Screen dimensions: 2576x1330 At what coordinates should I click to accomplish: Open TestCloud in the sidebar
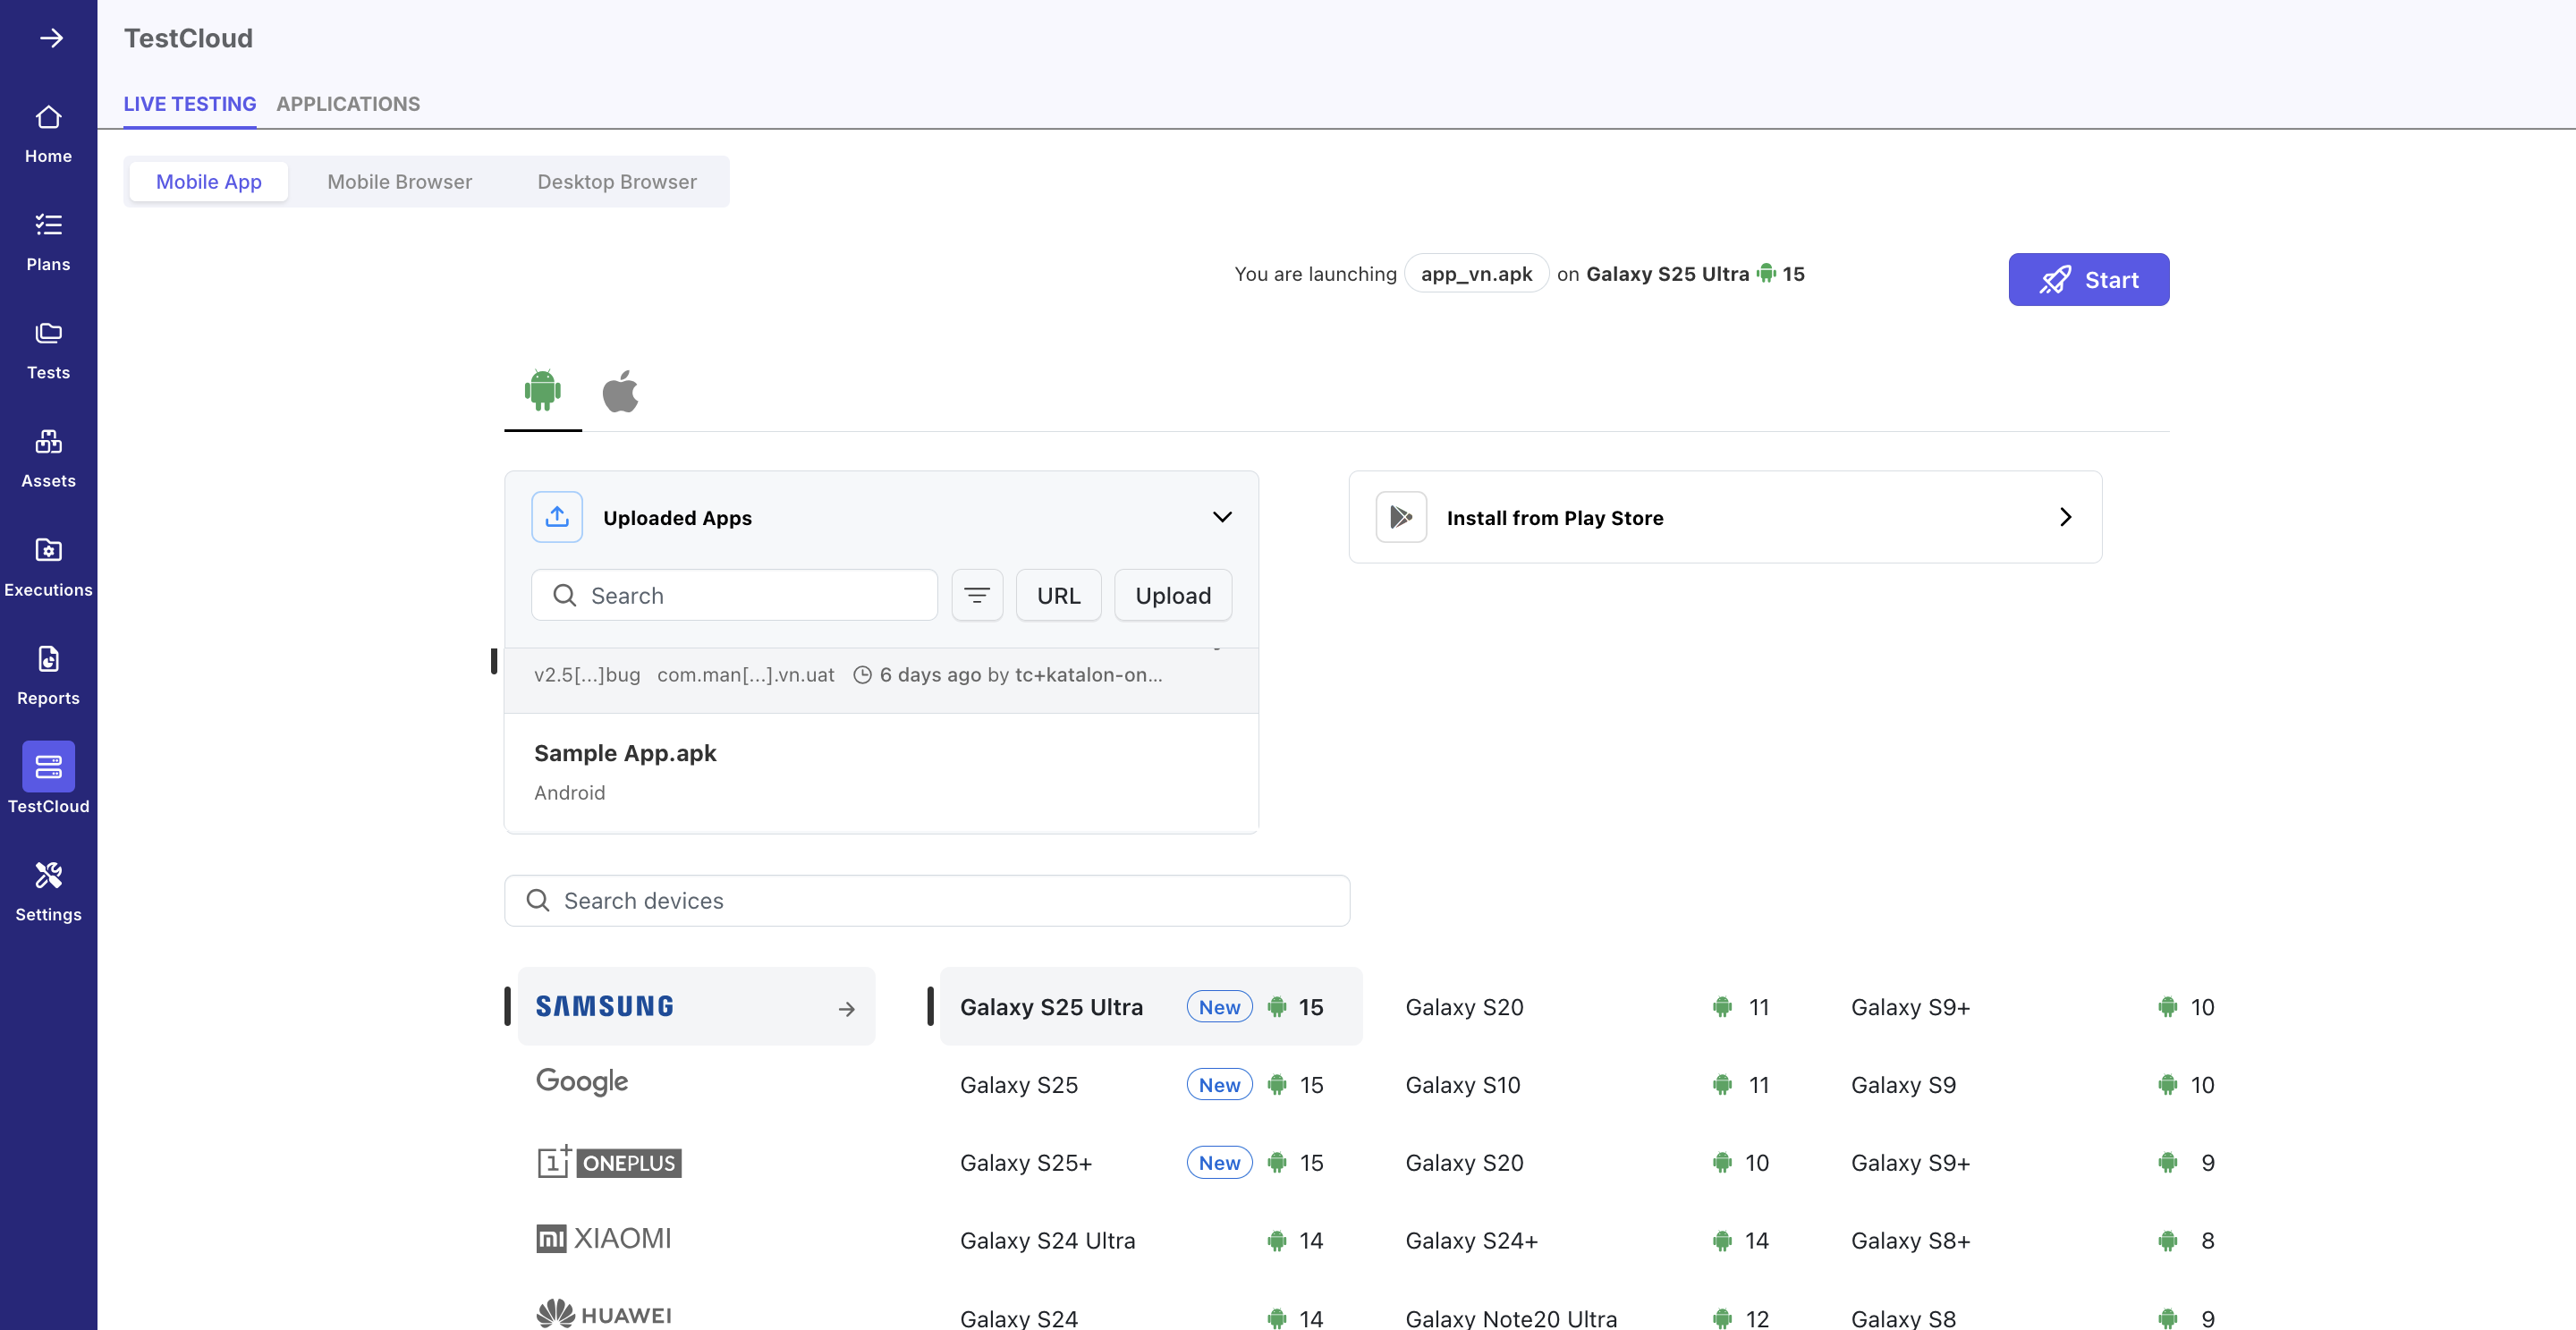[48, 778]
